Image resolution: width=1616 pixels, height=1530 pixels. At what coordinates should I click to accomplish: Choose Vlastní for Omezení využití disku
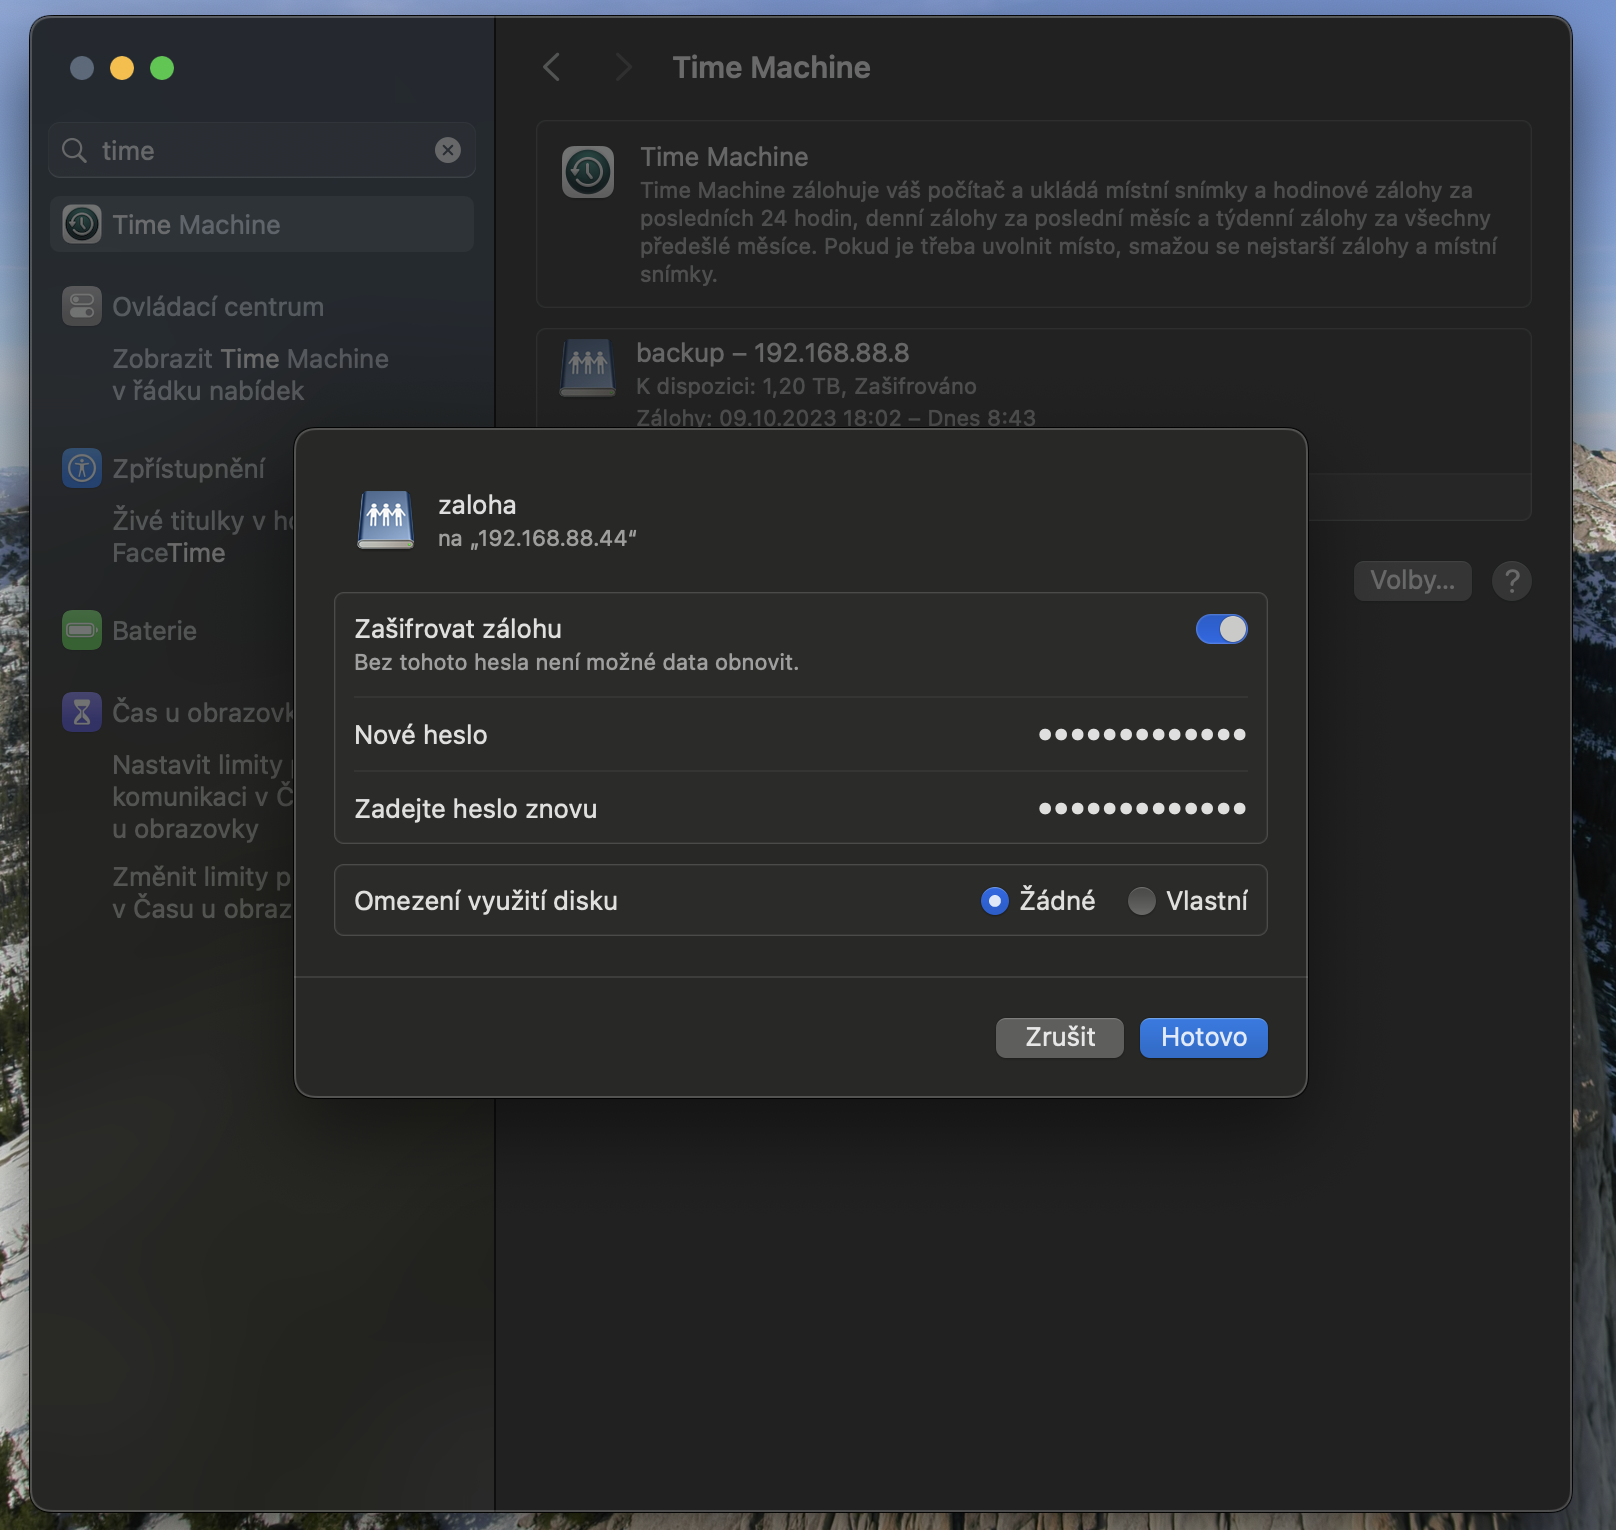[x=1140, y=901]
